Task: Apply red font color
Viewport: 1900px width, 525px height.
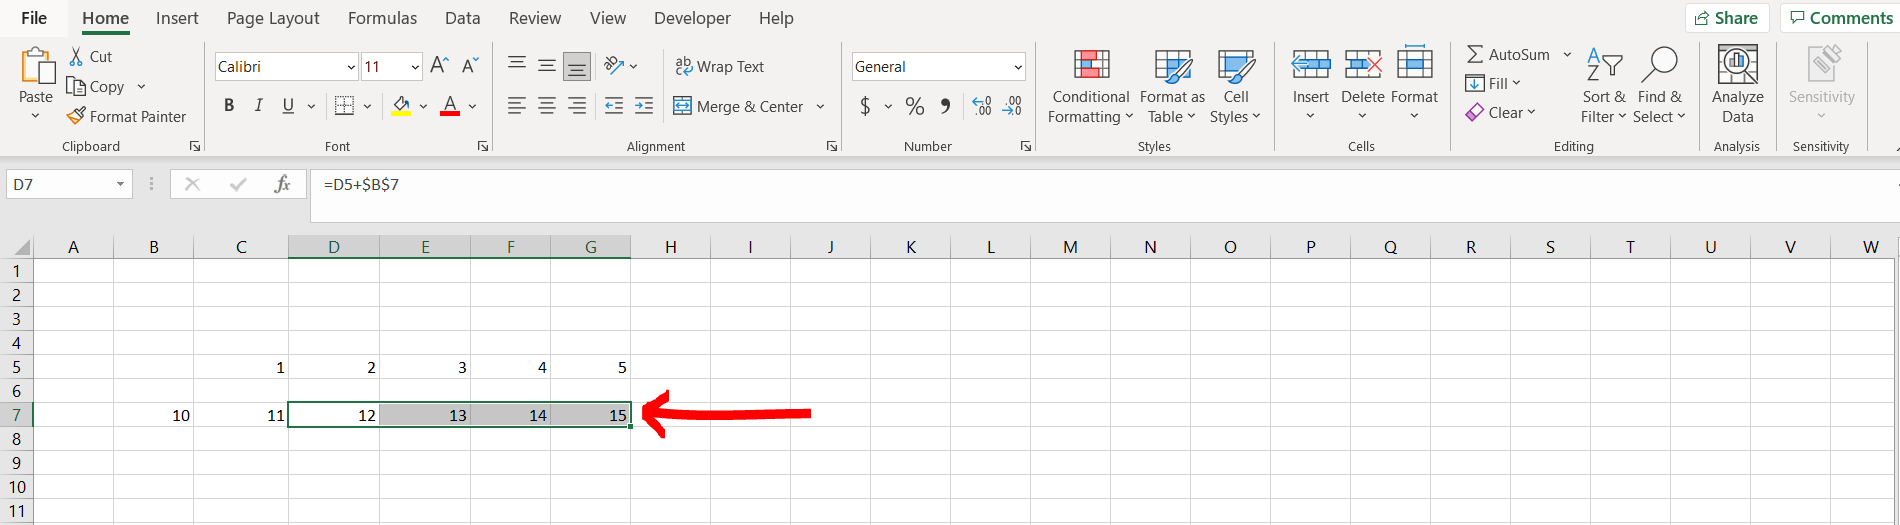Action: click(450, 105)
